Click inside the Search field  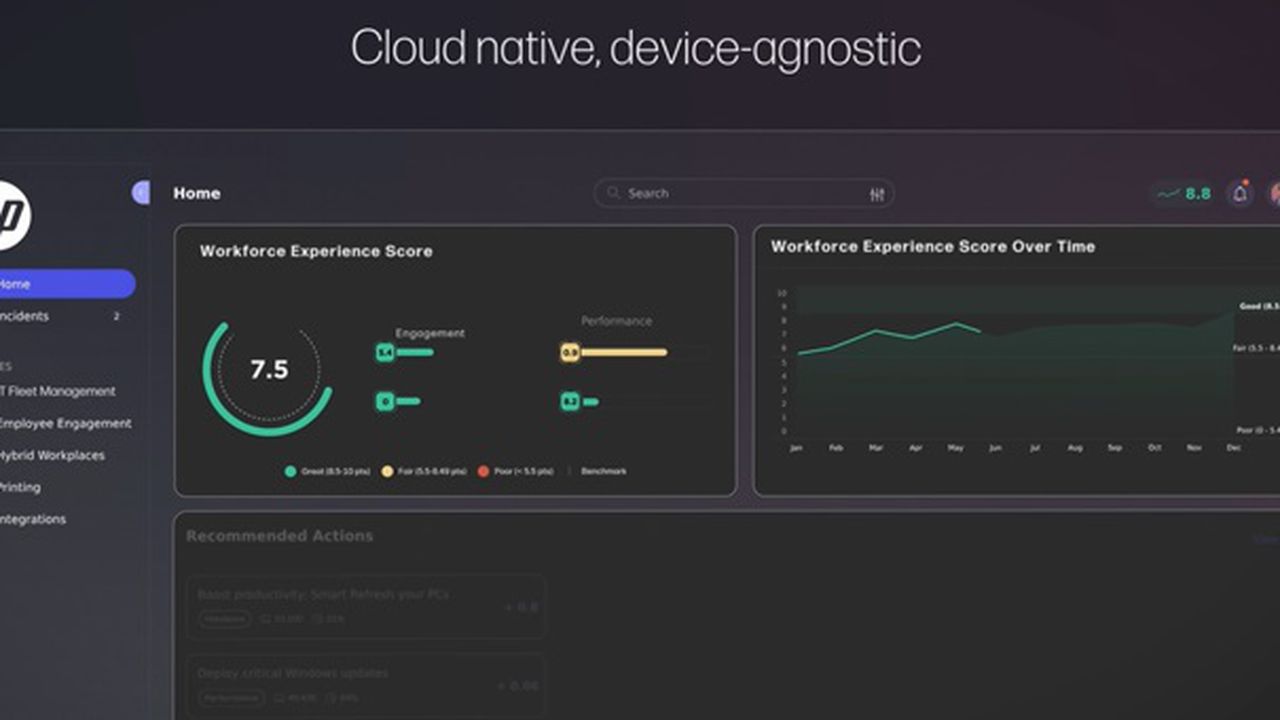tap(740, 193)
